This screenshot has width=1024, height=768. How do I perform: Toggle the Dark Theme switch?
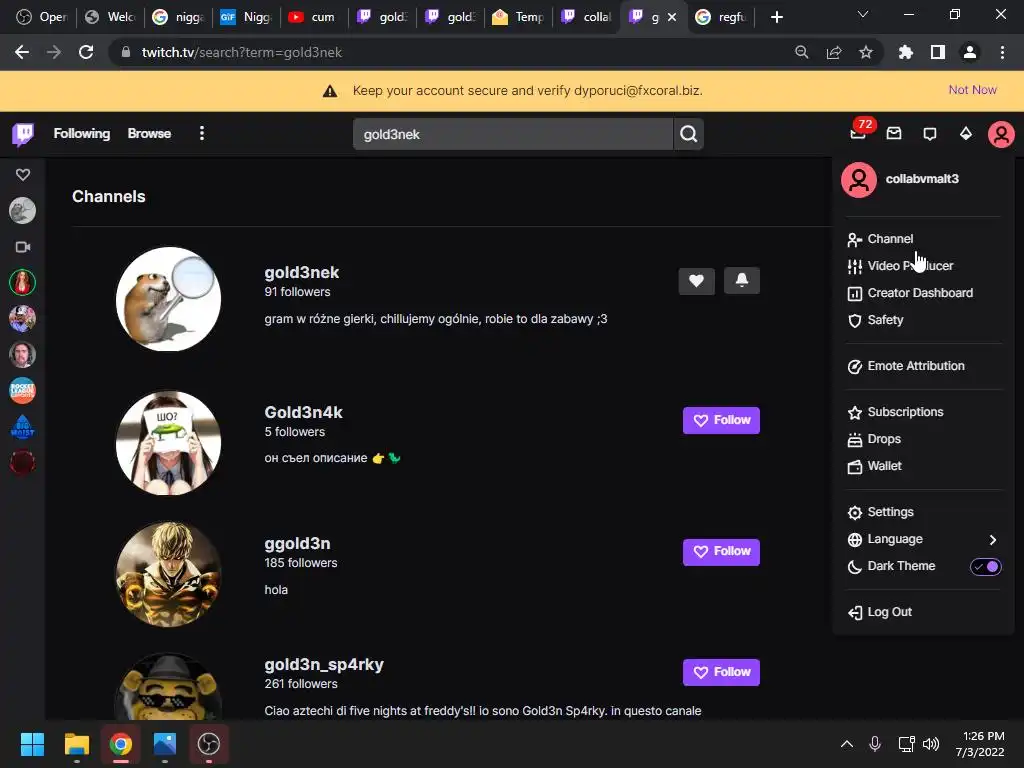coord(985,566)
